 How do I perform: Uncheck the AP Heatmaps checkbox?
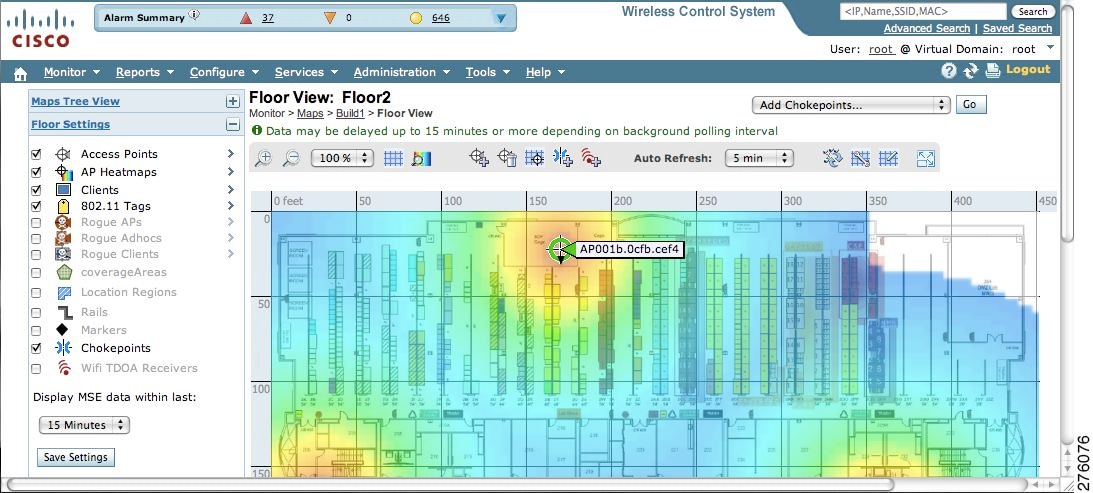click(x=36, y=172)
